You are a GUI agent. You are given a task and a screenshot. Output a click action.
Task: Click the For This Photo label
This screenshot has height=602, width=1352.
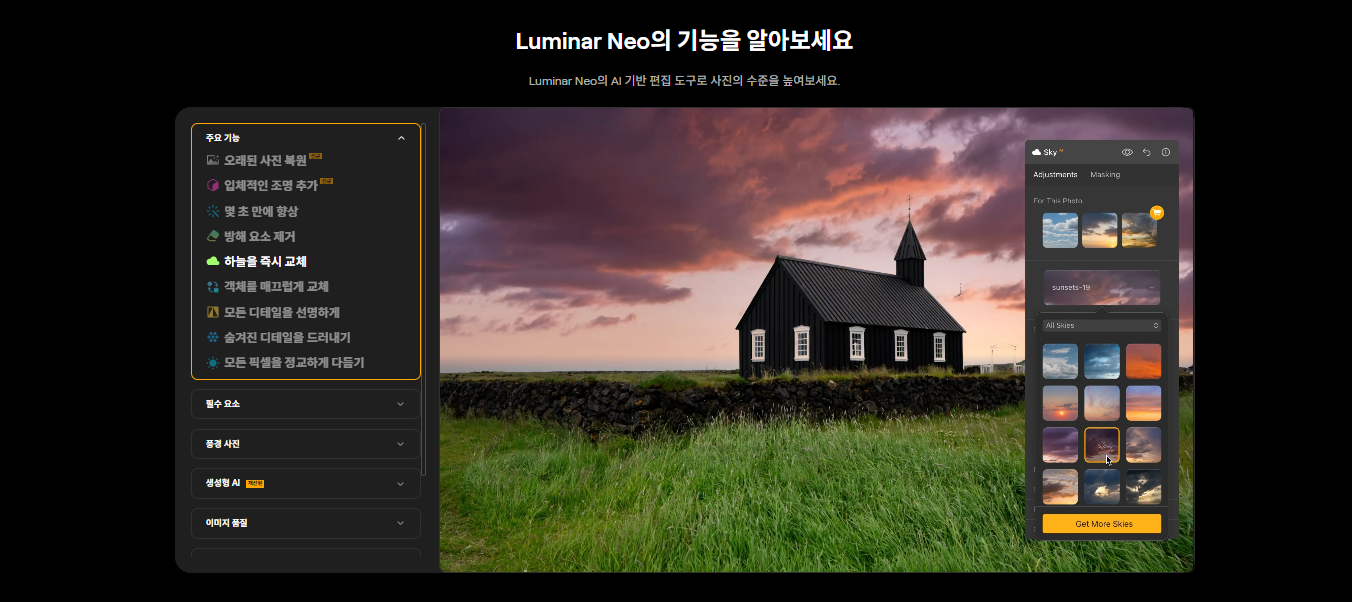point(1058,201)
